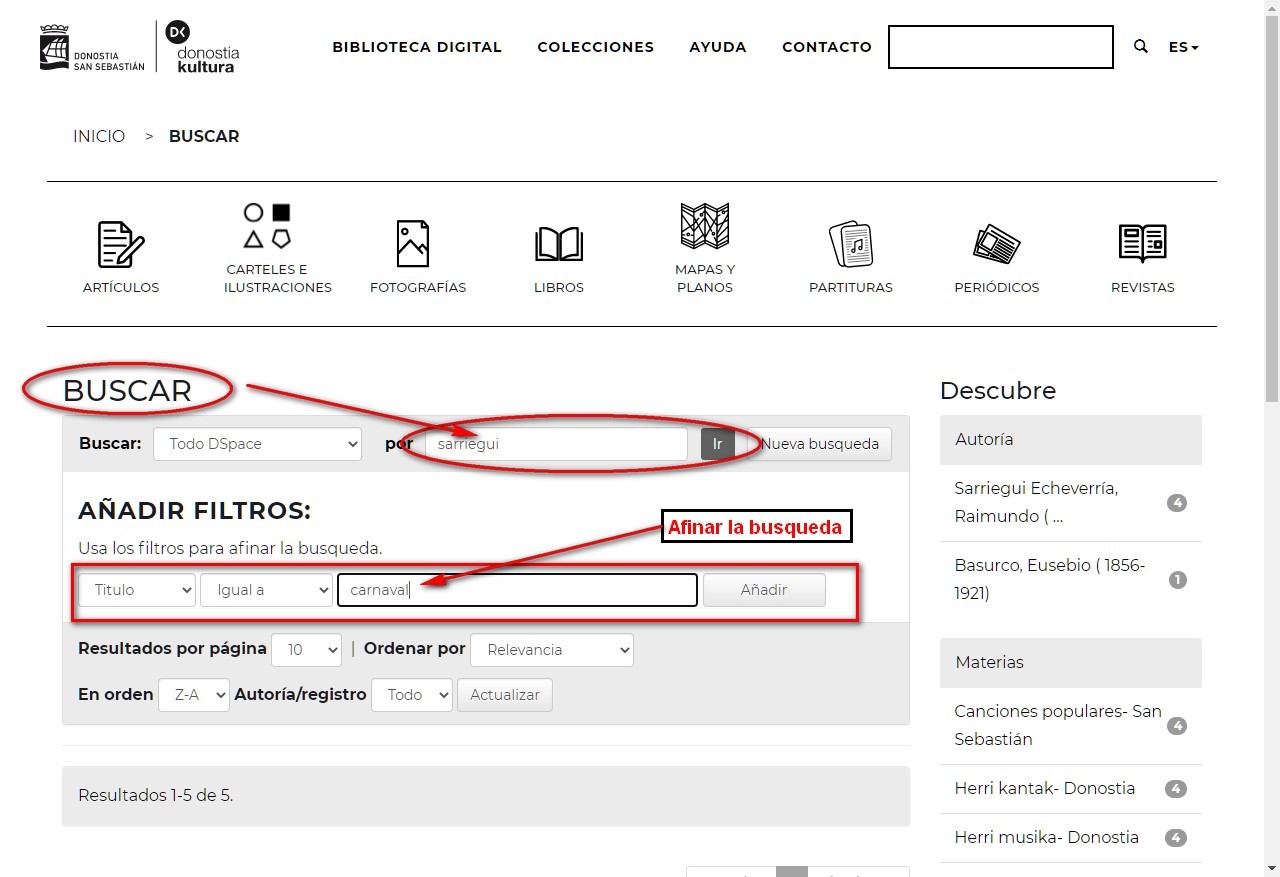Open the Biblioteca Digital menu item

pyautogui.click(x=417, y=47)
